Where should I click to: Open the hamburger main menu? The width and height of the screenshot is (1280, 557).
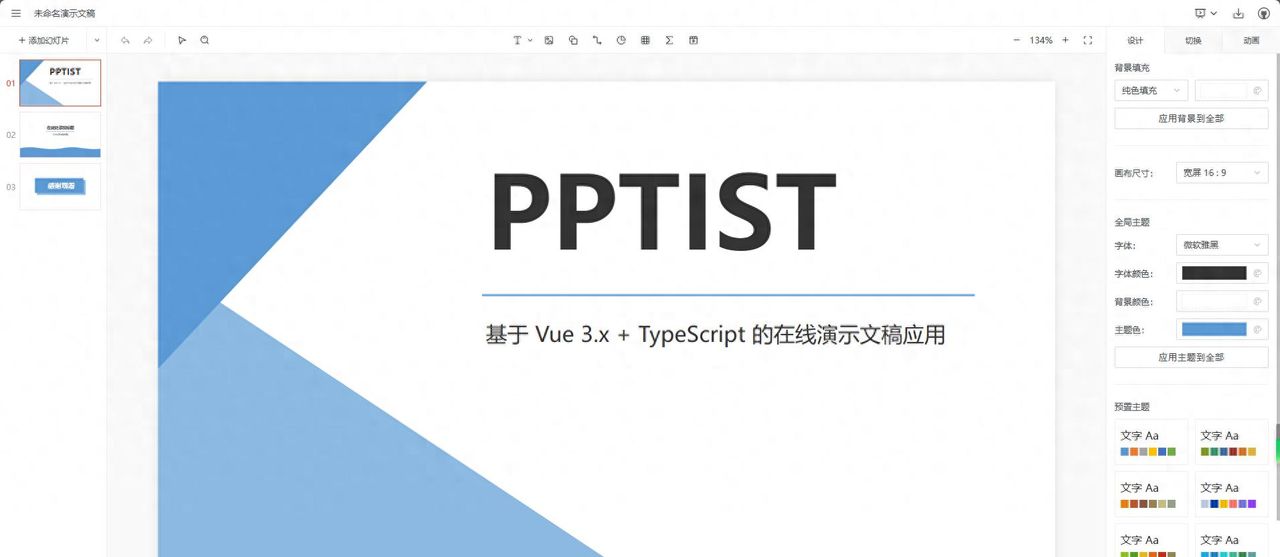tap(16, 13)
